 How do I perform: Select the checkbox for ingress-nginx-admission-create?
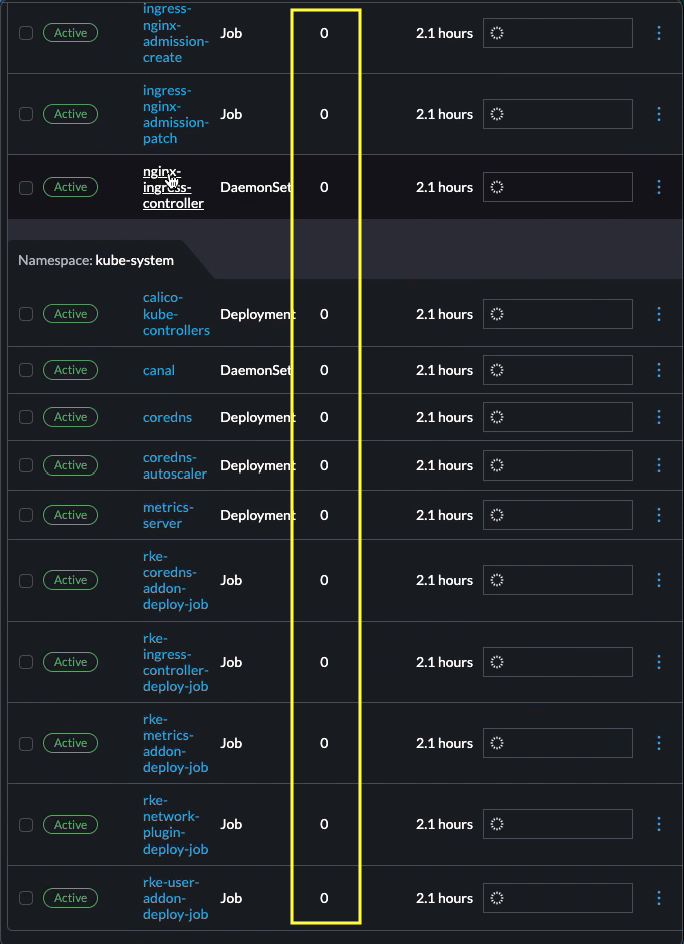click(25, 32)
